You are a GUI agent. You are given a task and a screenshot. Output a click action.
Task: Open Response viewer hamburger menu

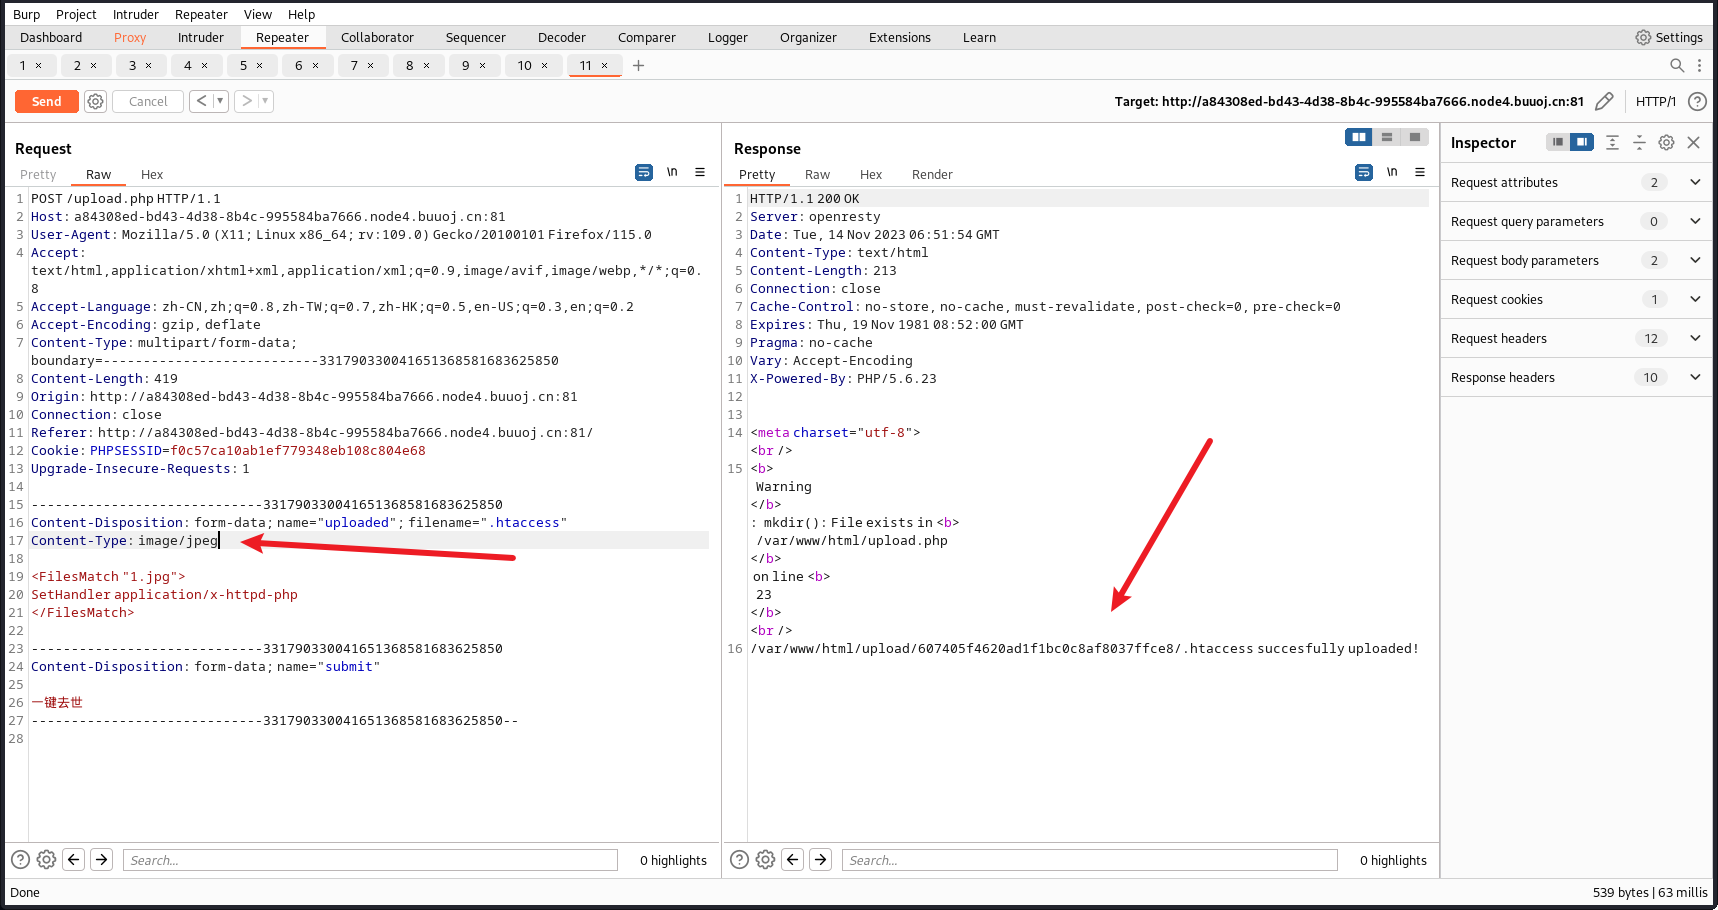(x=1420, y=172)
